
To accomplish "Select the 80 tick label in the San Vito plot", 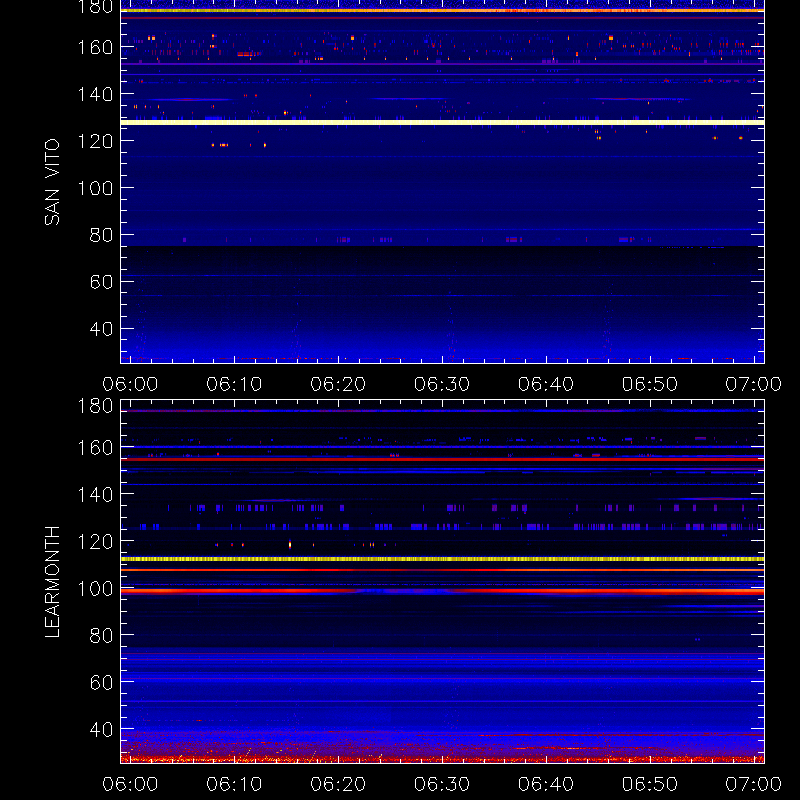I will point(101,235).
